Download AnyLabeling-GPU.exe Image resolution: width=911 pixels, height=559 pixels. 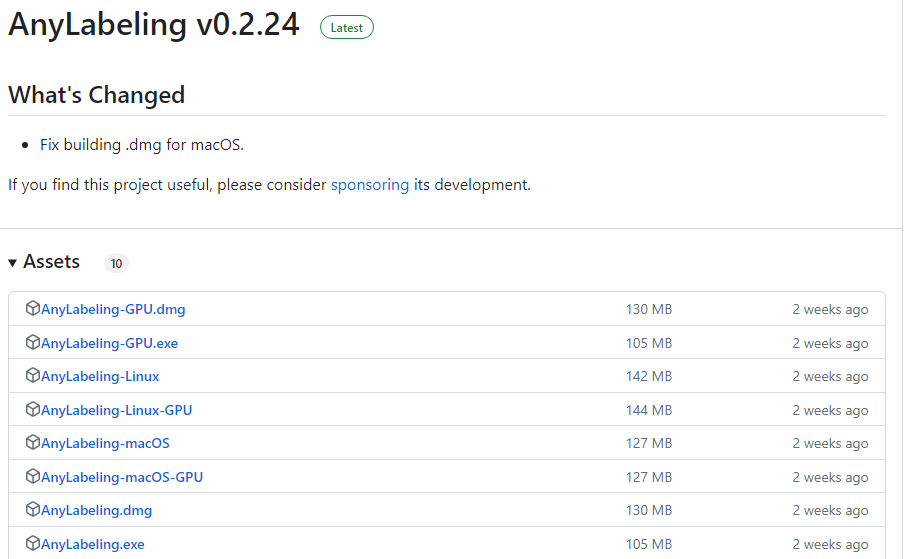[x=109, y=343]
